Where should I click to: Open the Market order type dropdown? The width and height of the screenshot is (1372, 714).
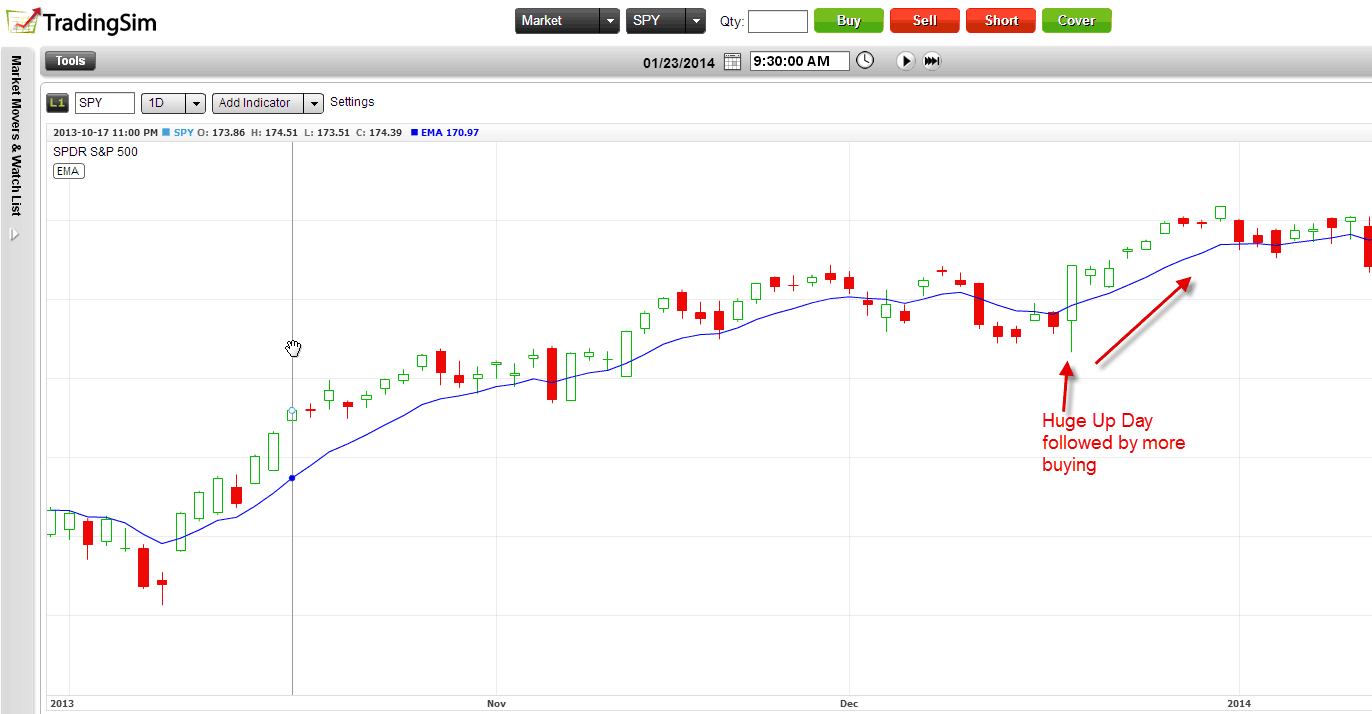click(609, 21)
